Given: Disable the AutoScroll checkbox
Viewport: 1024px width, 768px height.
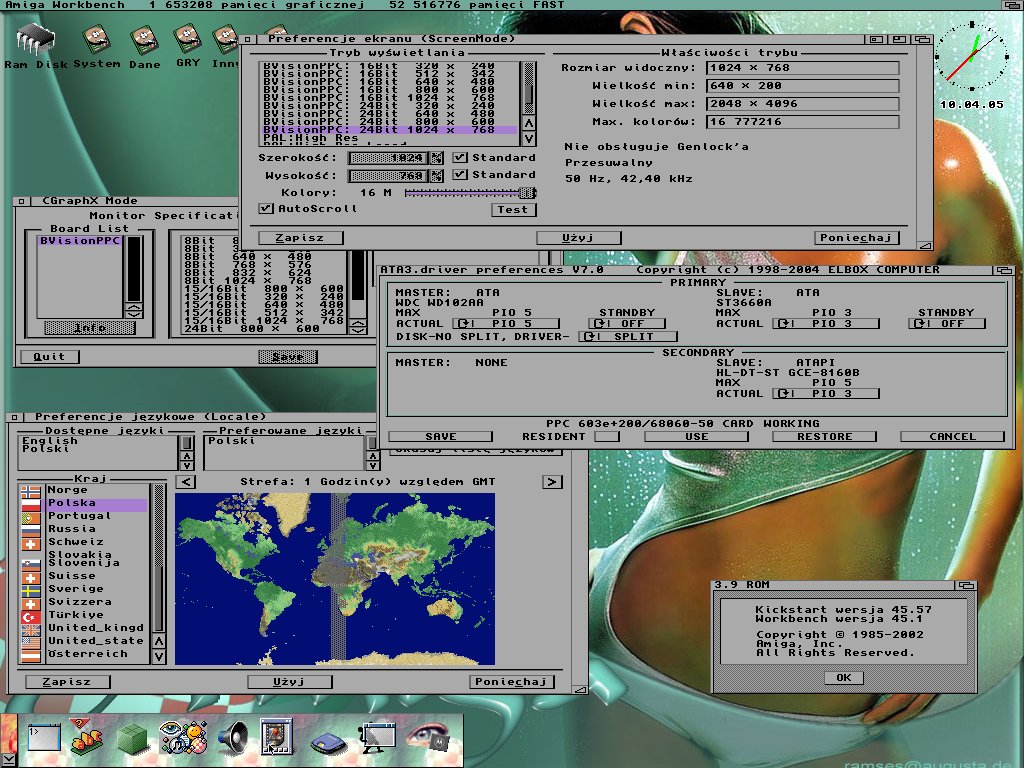Looking at the screenshot, I should point(265,208).
